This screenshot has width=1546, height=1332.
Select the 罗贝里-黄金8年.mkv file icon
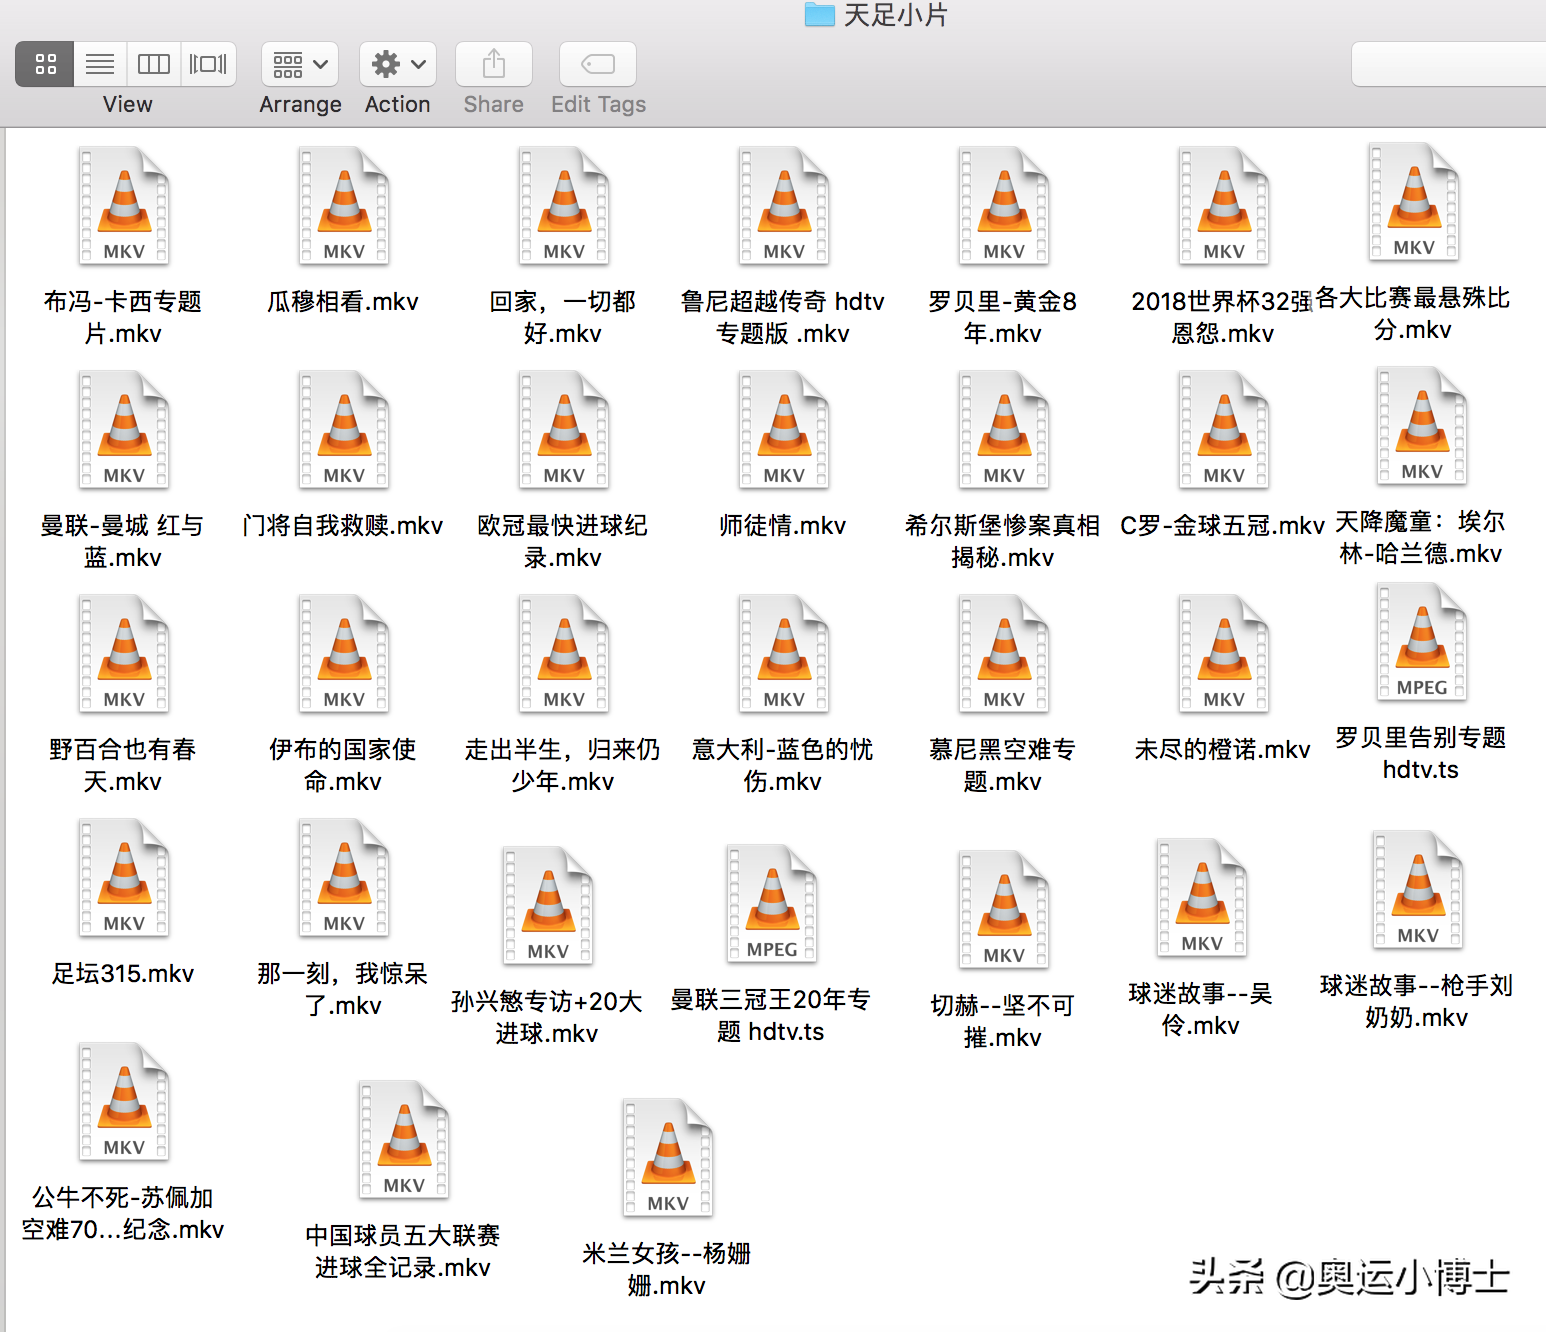point(1004,206)
